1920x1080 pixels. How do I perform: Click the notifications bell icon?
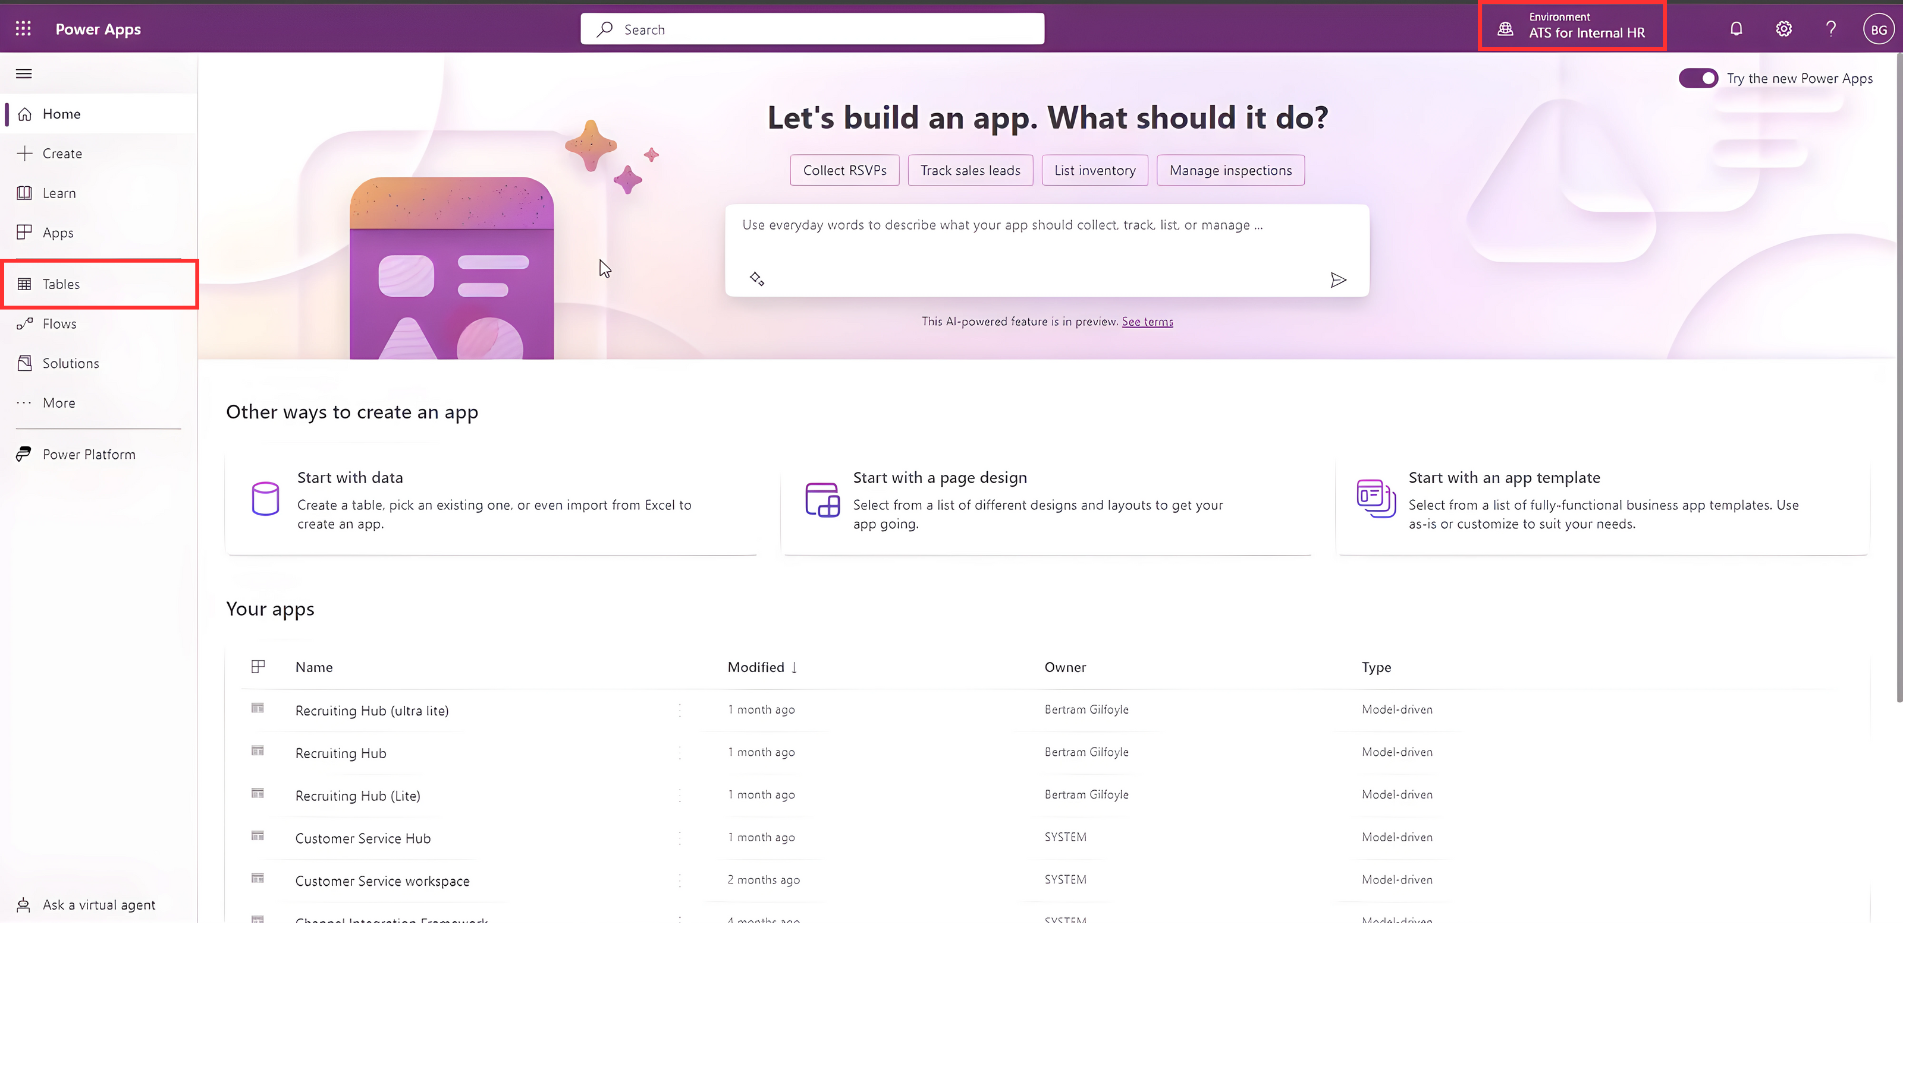click(x=1736, y=29)
